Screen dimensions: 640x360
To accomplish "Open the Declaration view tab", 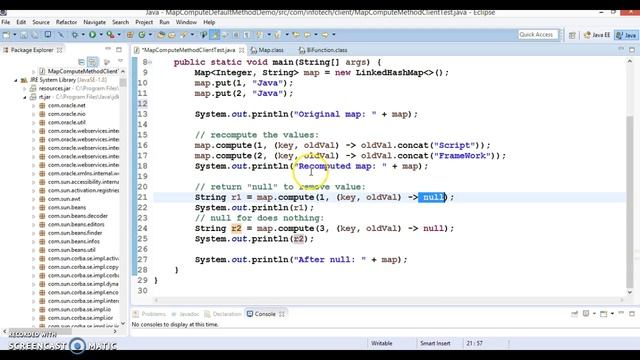I will coord(223,314).
